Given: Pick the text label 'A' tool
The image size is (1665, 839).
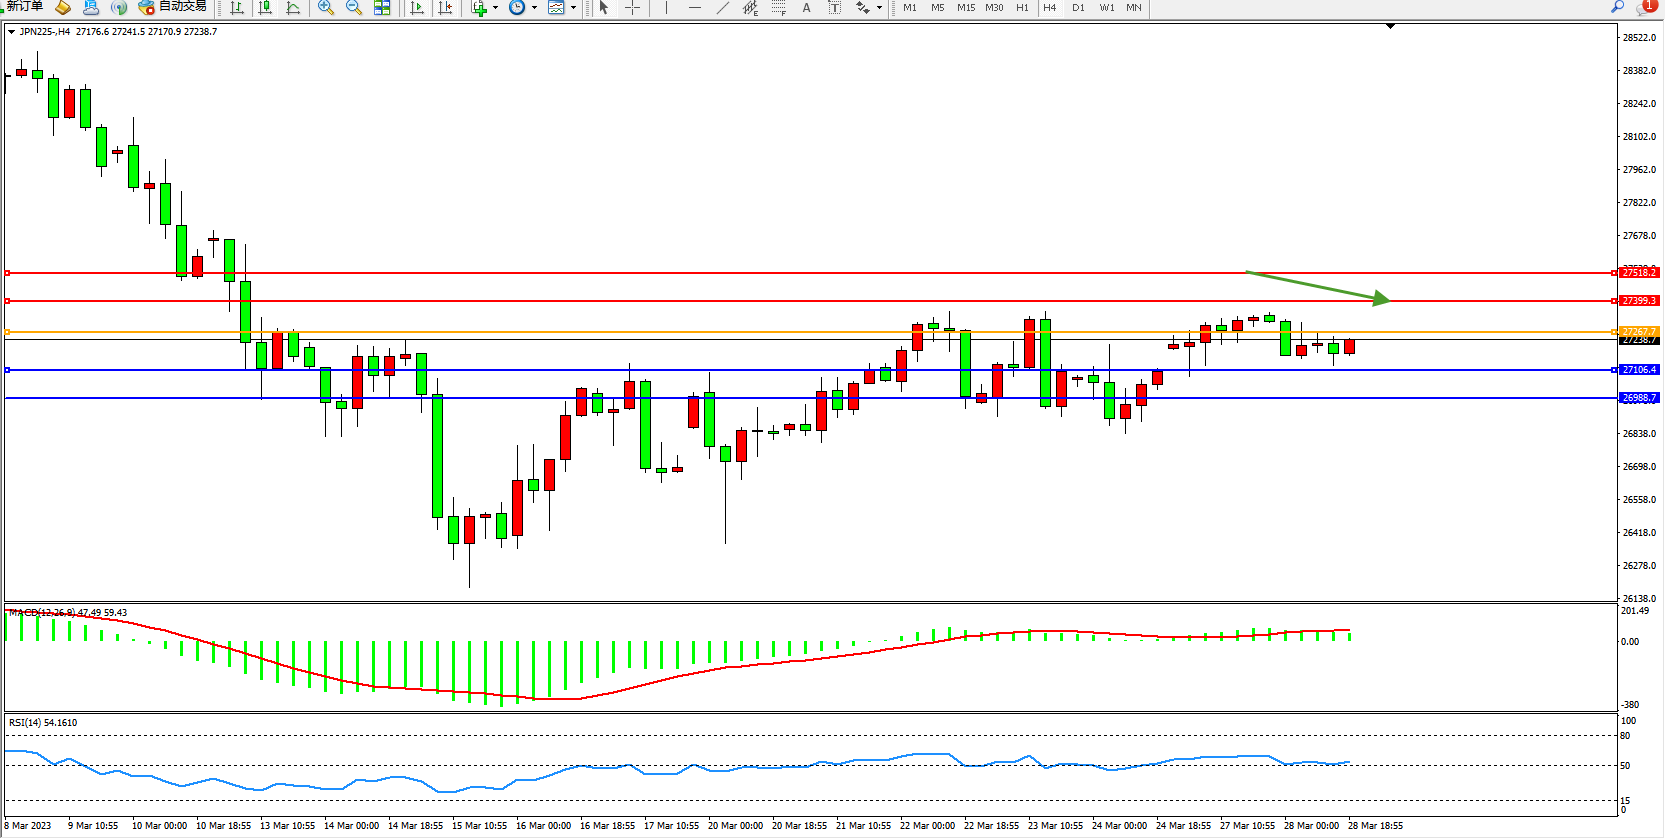Looking at the screenshot, I should (x=806, y=8).
